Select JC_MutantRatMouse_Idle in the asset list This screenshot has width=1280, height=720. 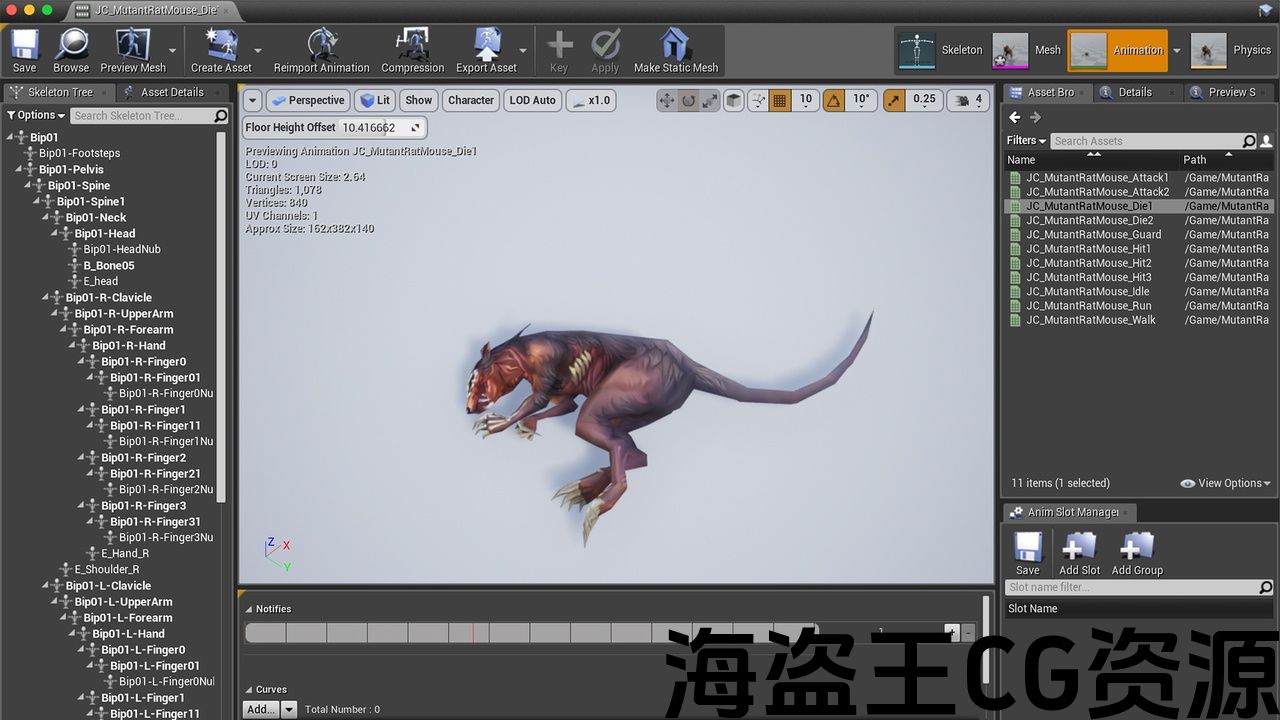1087,291
